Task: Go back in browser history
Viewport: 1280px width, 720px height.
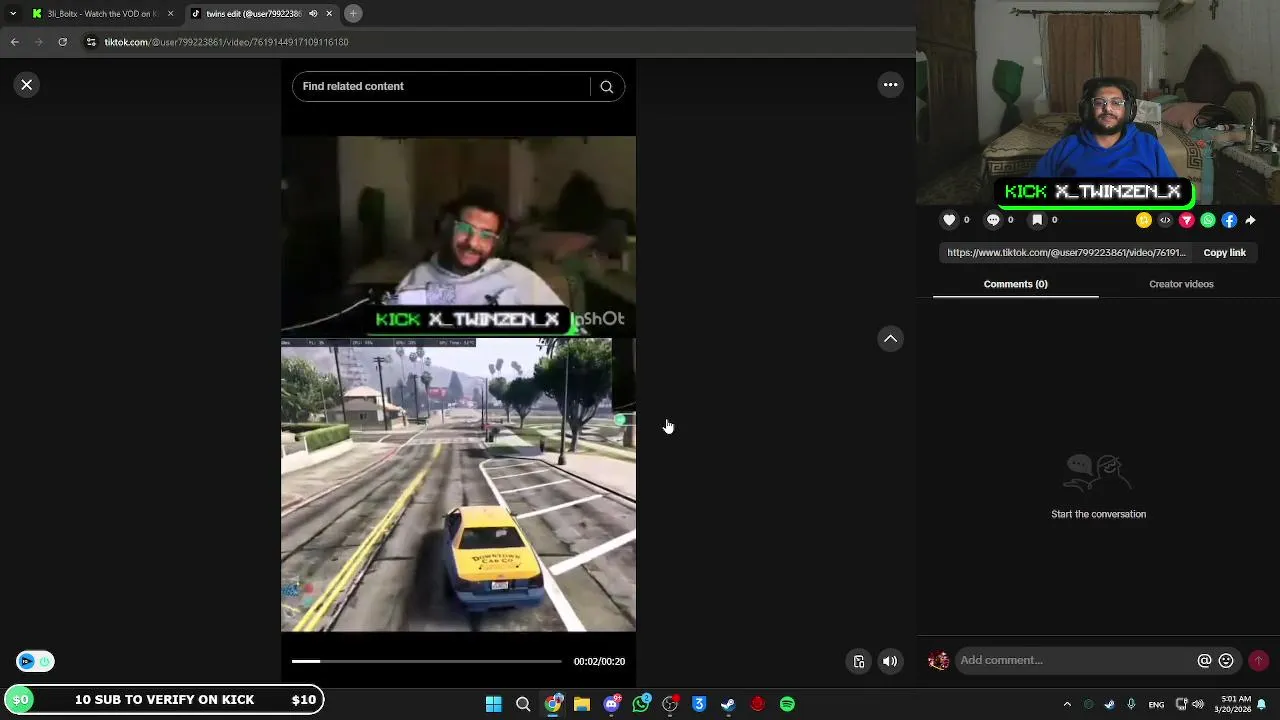Action: click(14, 42)
